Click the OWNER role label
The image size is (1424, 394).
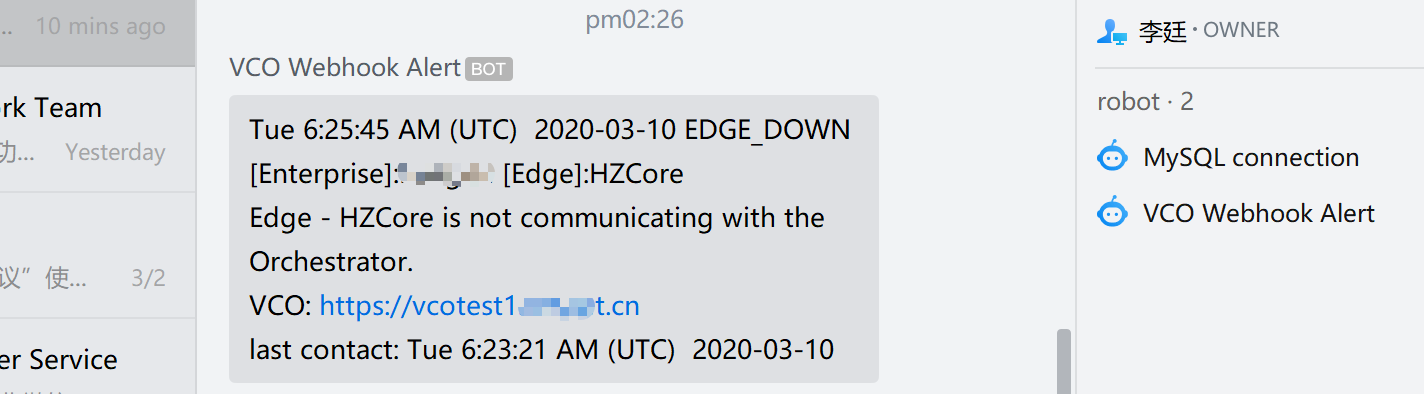point(1241,31)
